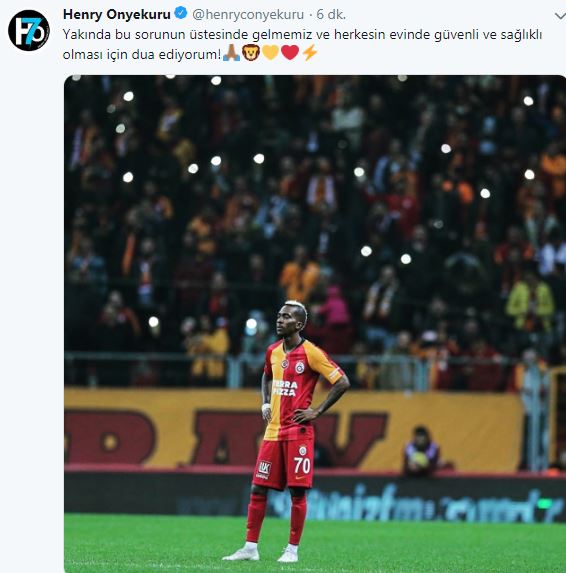This screenshot has width=566, height=573.
Task: Click the lightning bolt emoji
Action: [x=310, y=53]
